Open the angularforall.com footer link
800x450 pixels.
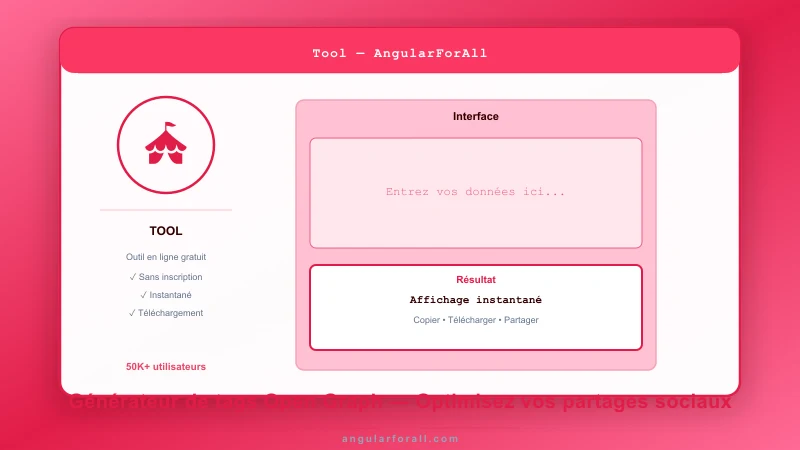400,438
